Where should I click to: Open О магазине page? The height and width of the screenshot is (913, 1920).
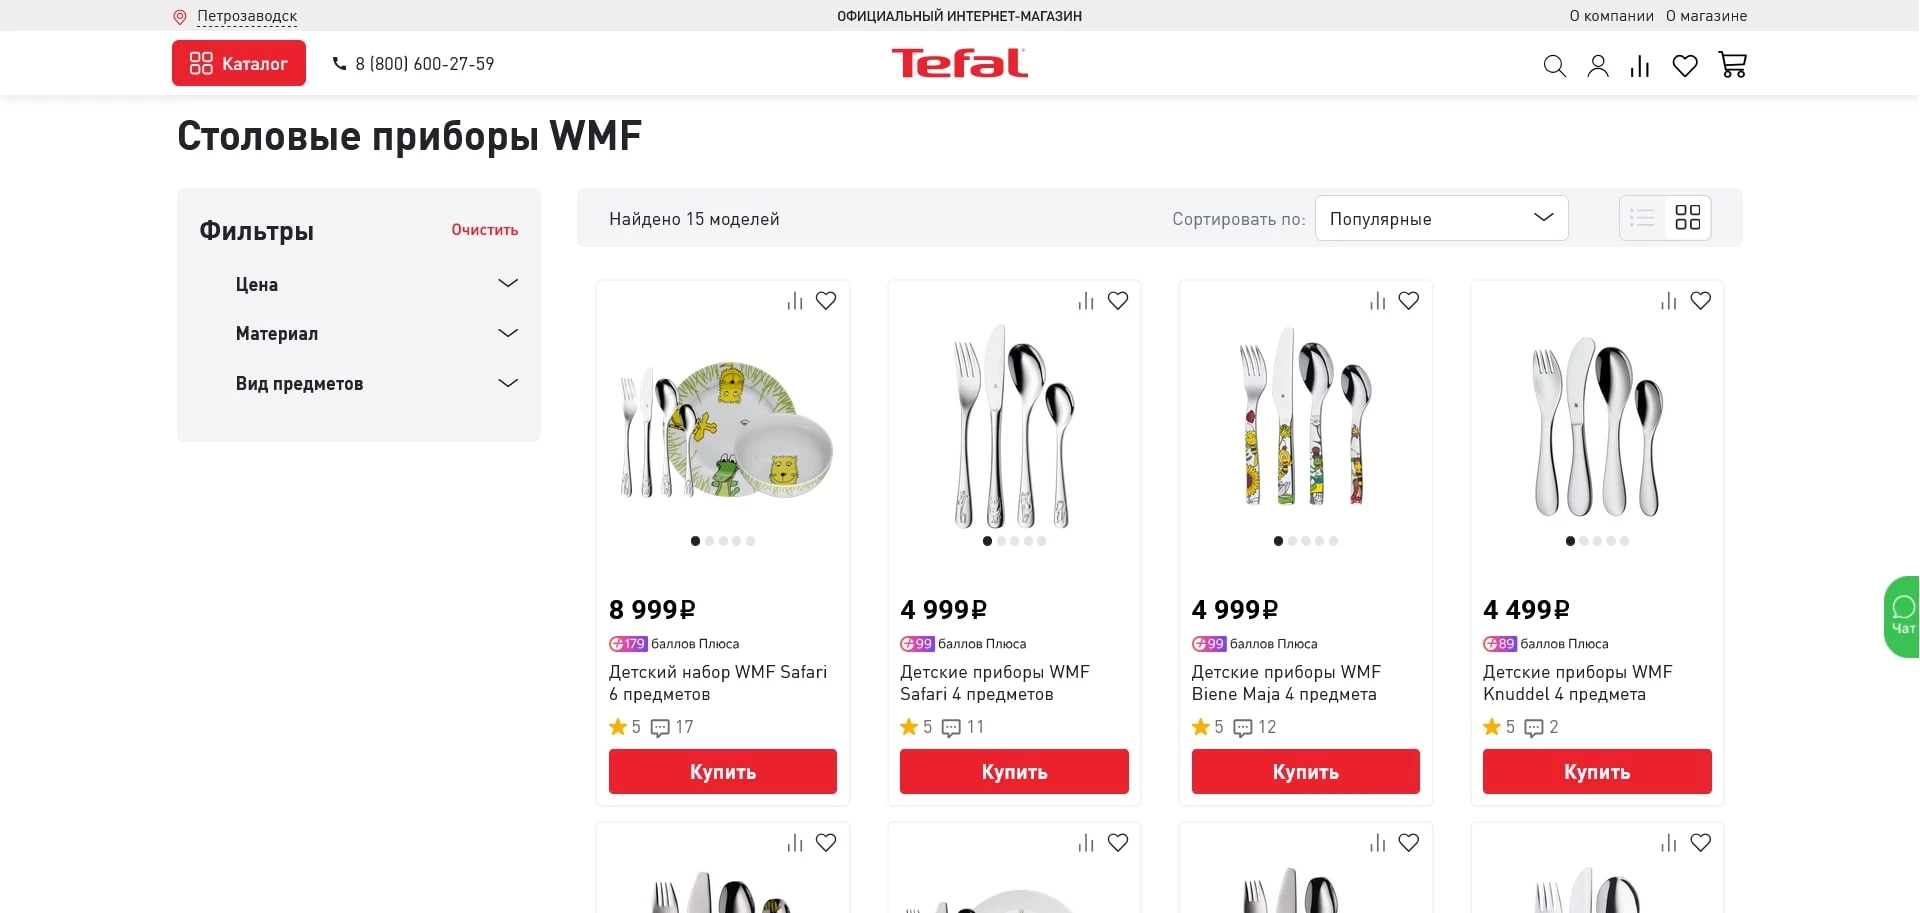pos(1707,15)
